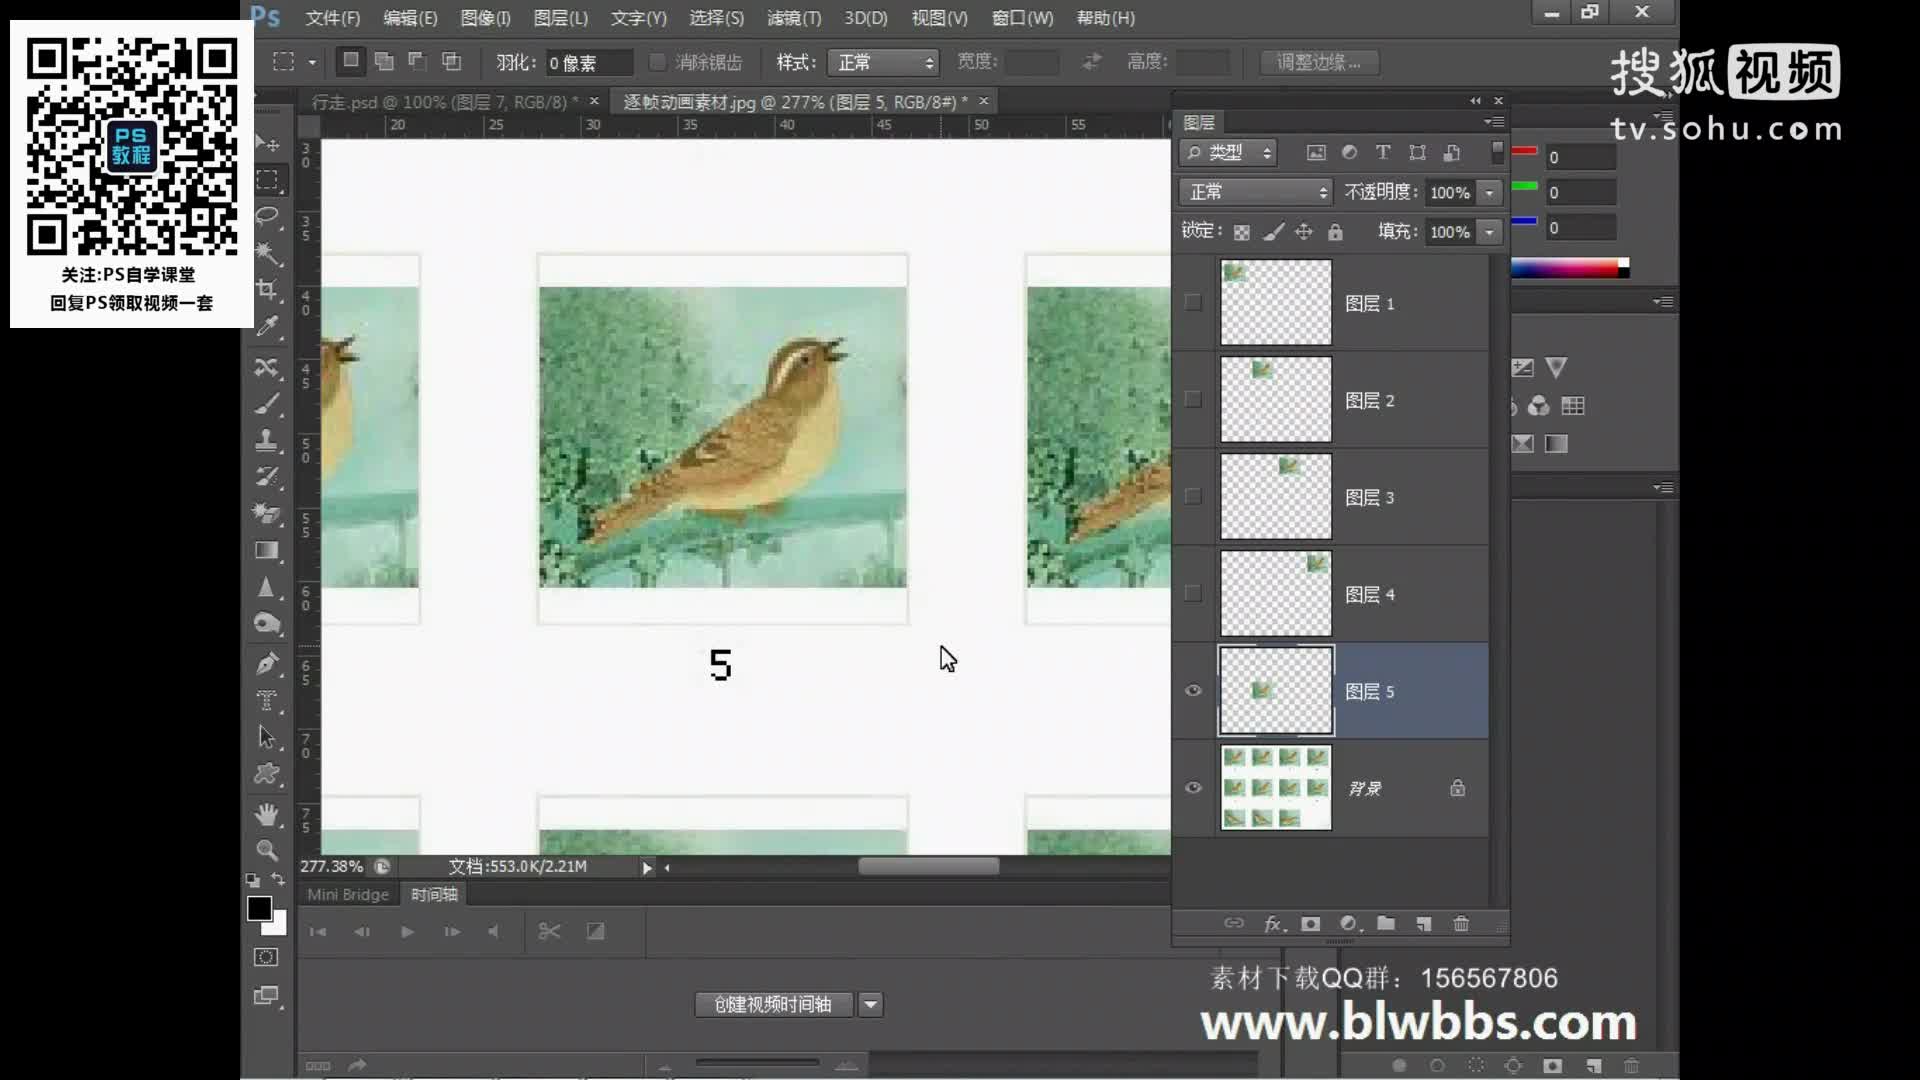Select the Dodge tool
The height and width of the screenshot is (1080, 1920).
(x=267, y=624)
